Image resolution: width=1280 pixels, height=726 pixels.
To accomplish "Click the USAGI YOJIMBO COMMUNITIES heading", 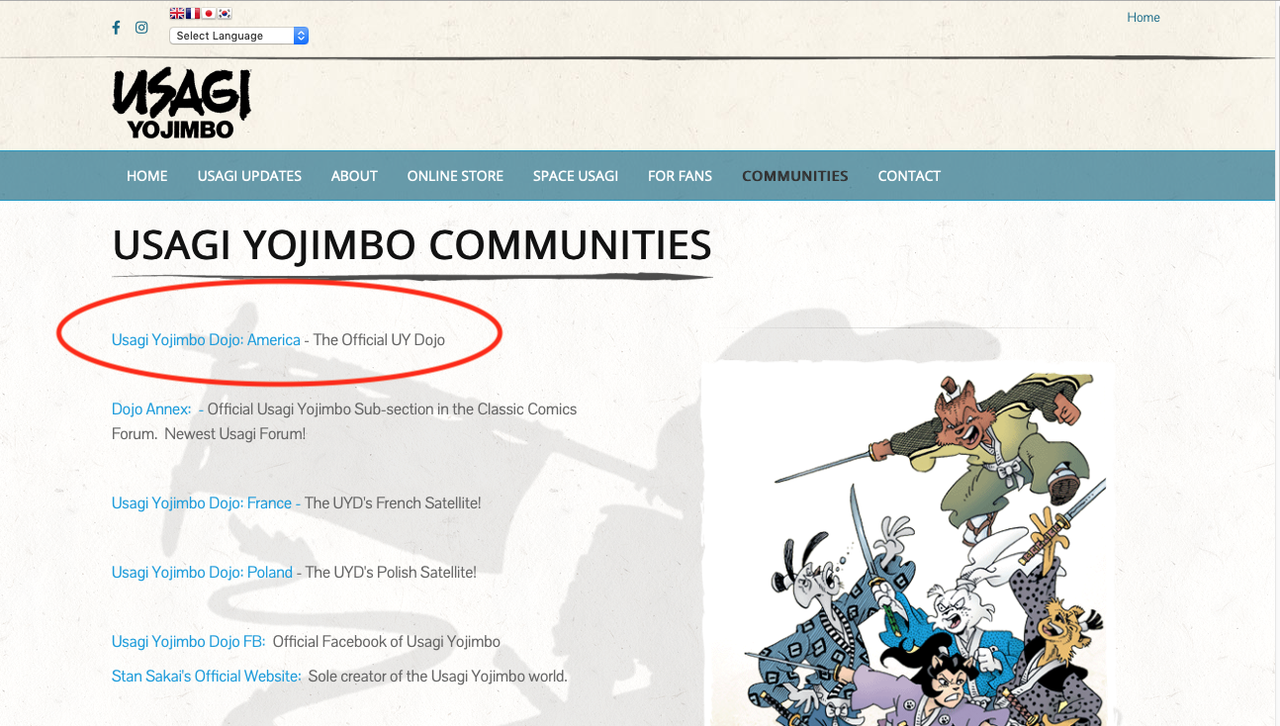I will pos(412,246).
